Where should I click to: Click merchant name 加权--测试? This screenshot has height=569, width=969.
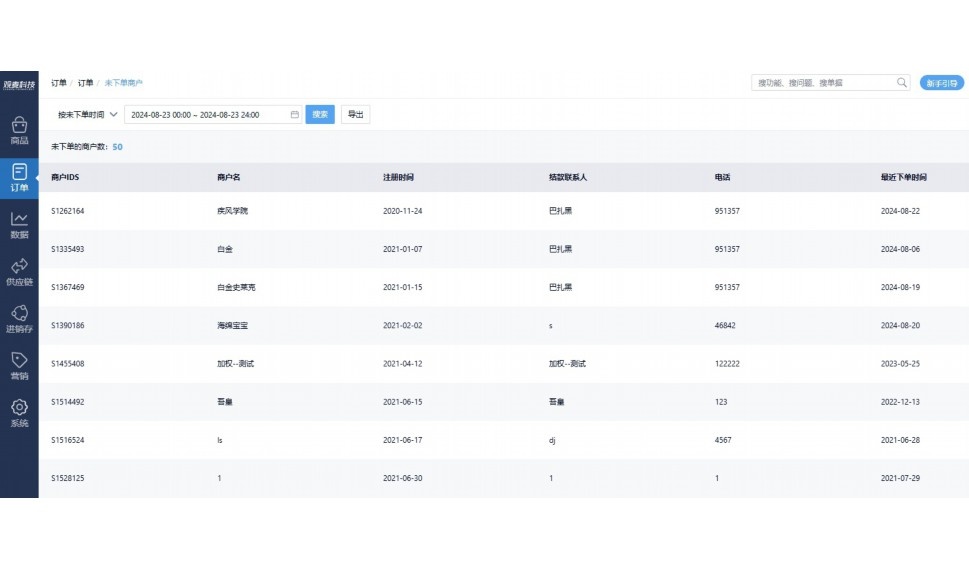click(x=235, y=364)
